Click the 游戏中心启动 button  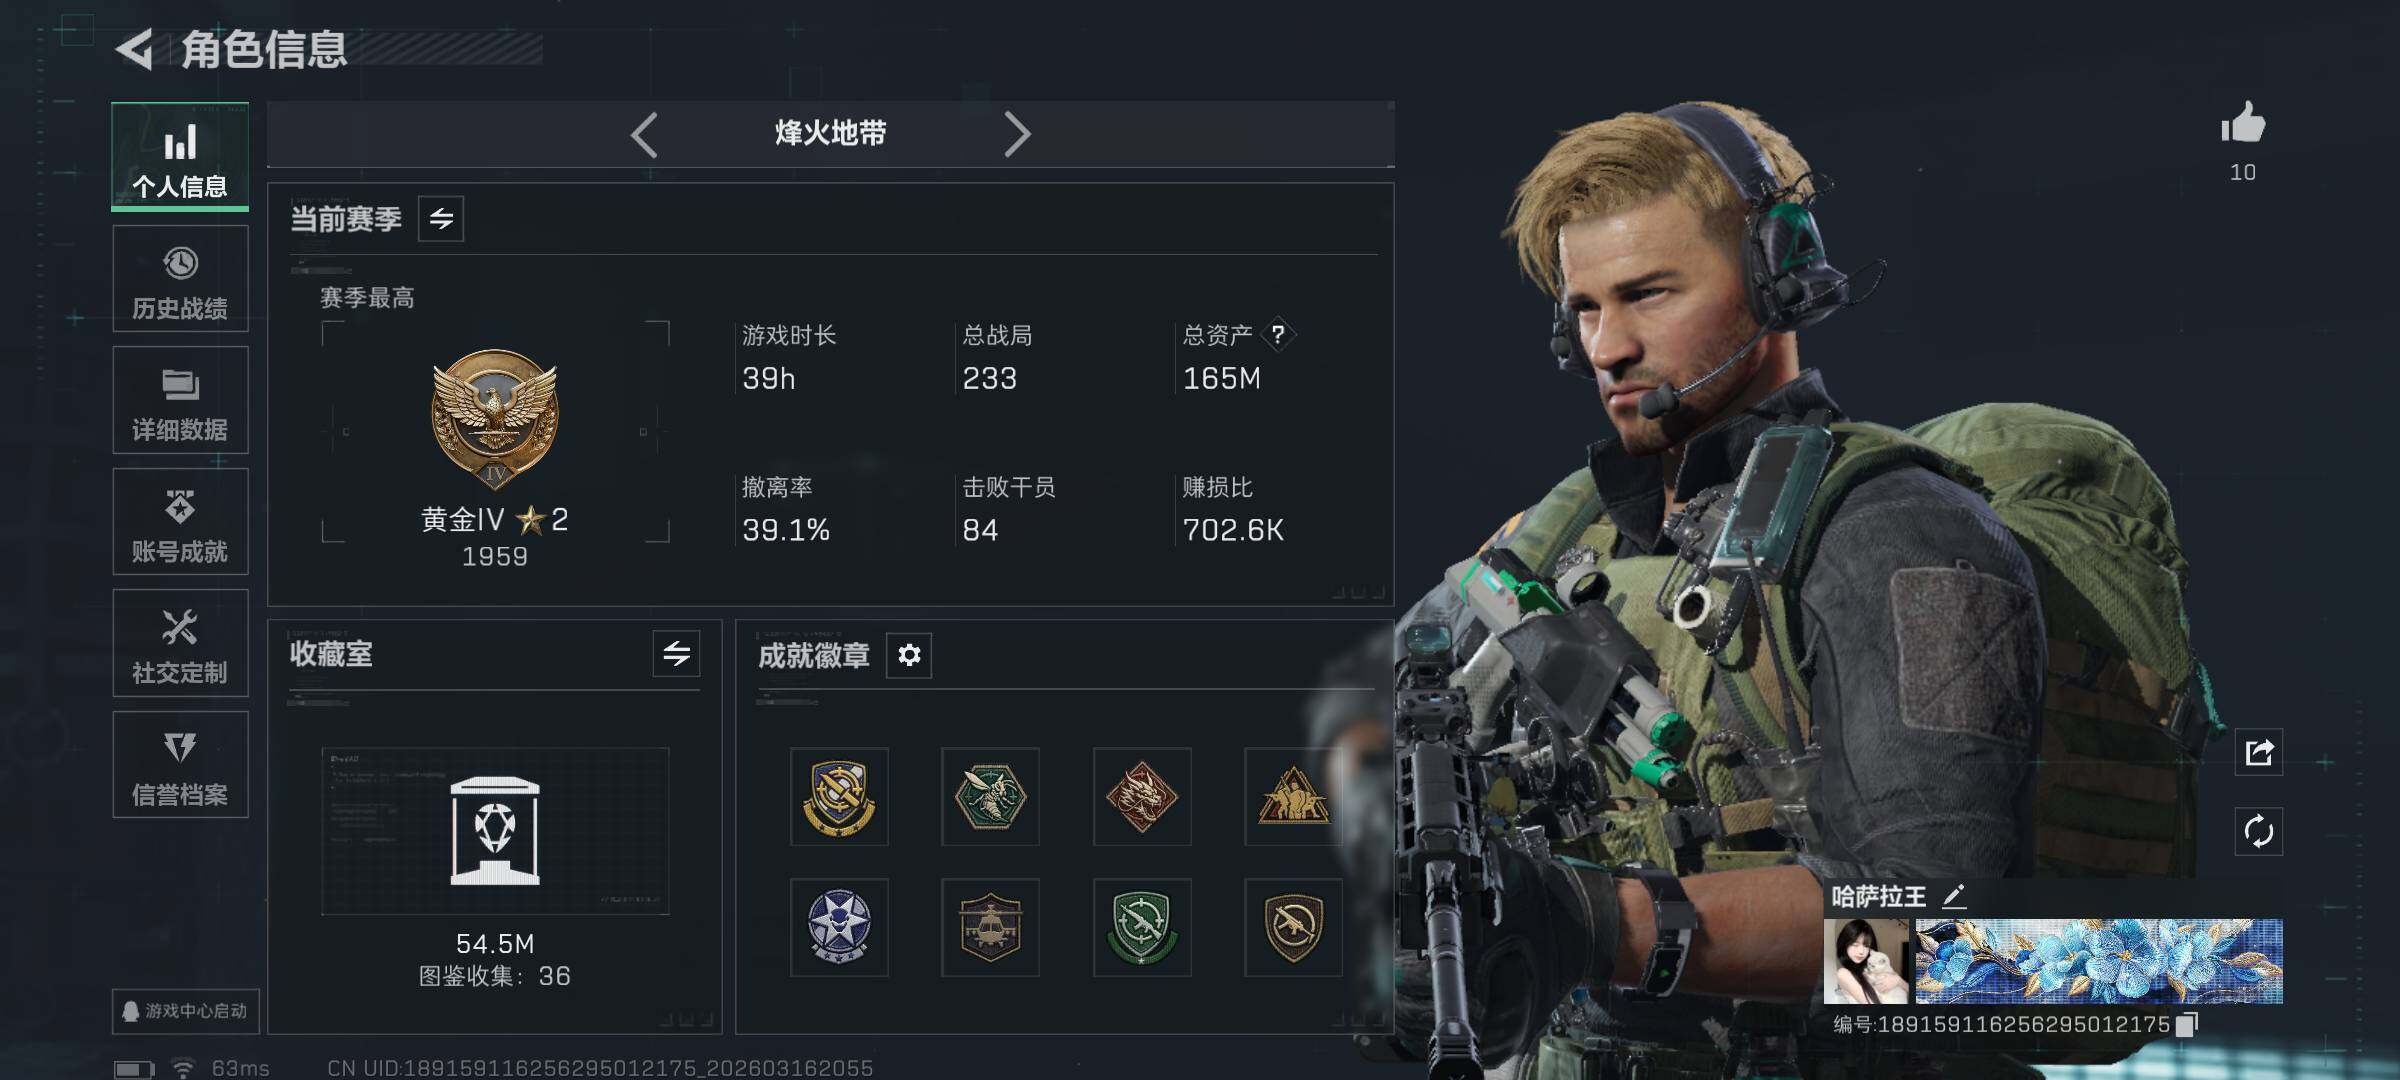186,1011
